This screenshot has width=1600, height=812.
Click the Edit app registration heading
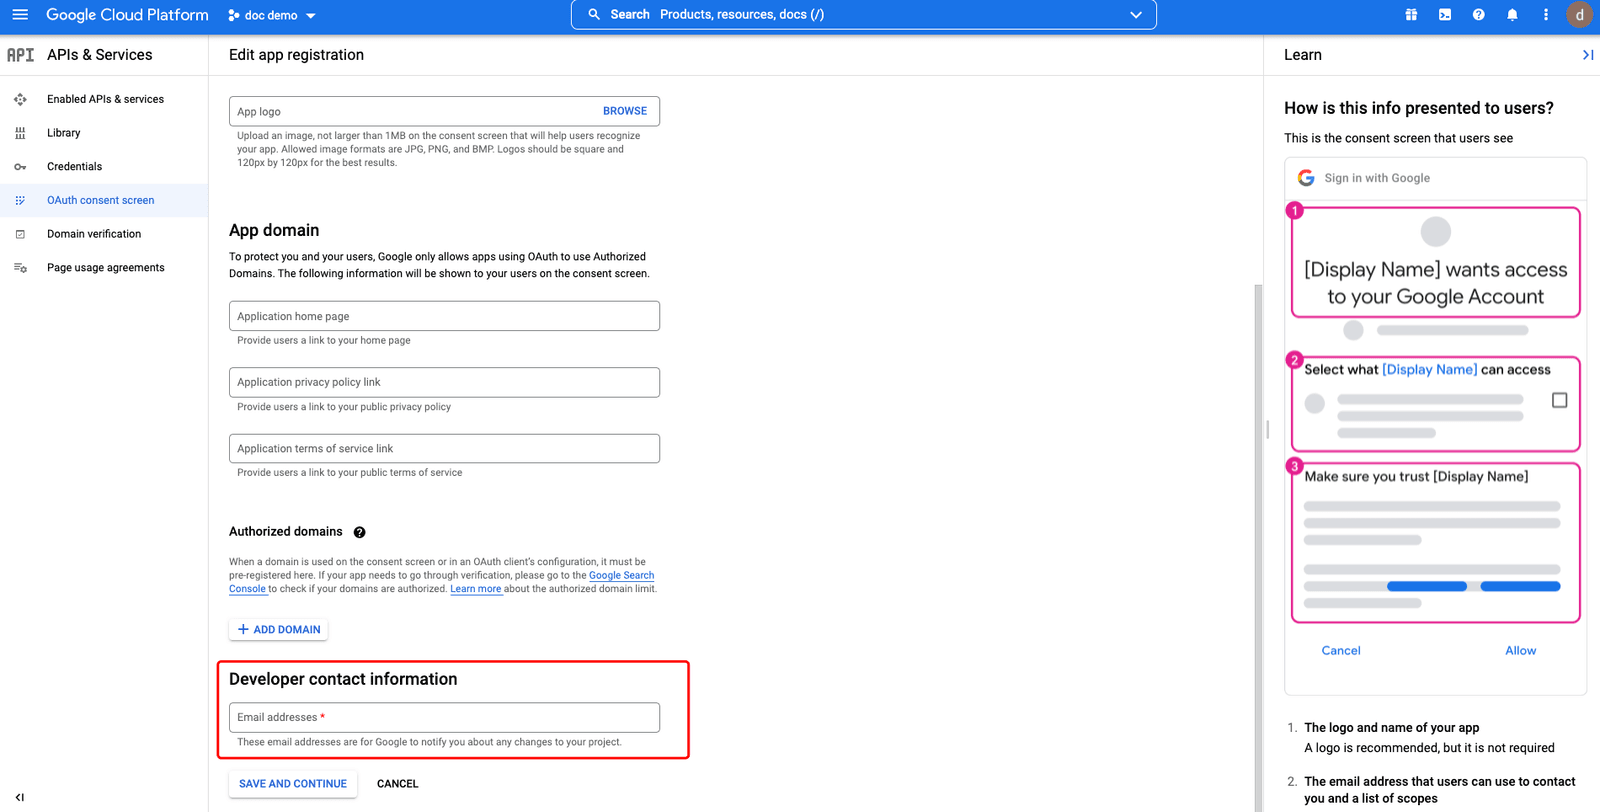click(296, 55)
